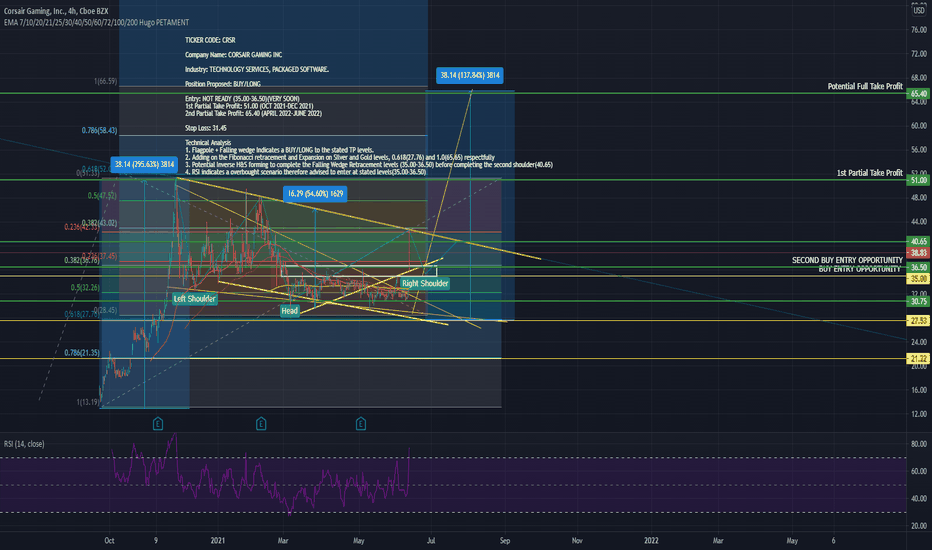Click 16.00 on the price scale
This screenshot has height=550, width=932.
coord(919,390)
